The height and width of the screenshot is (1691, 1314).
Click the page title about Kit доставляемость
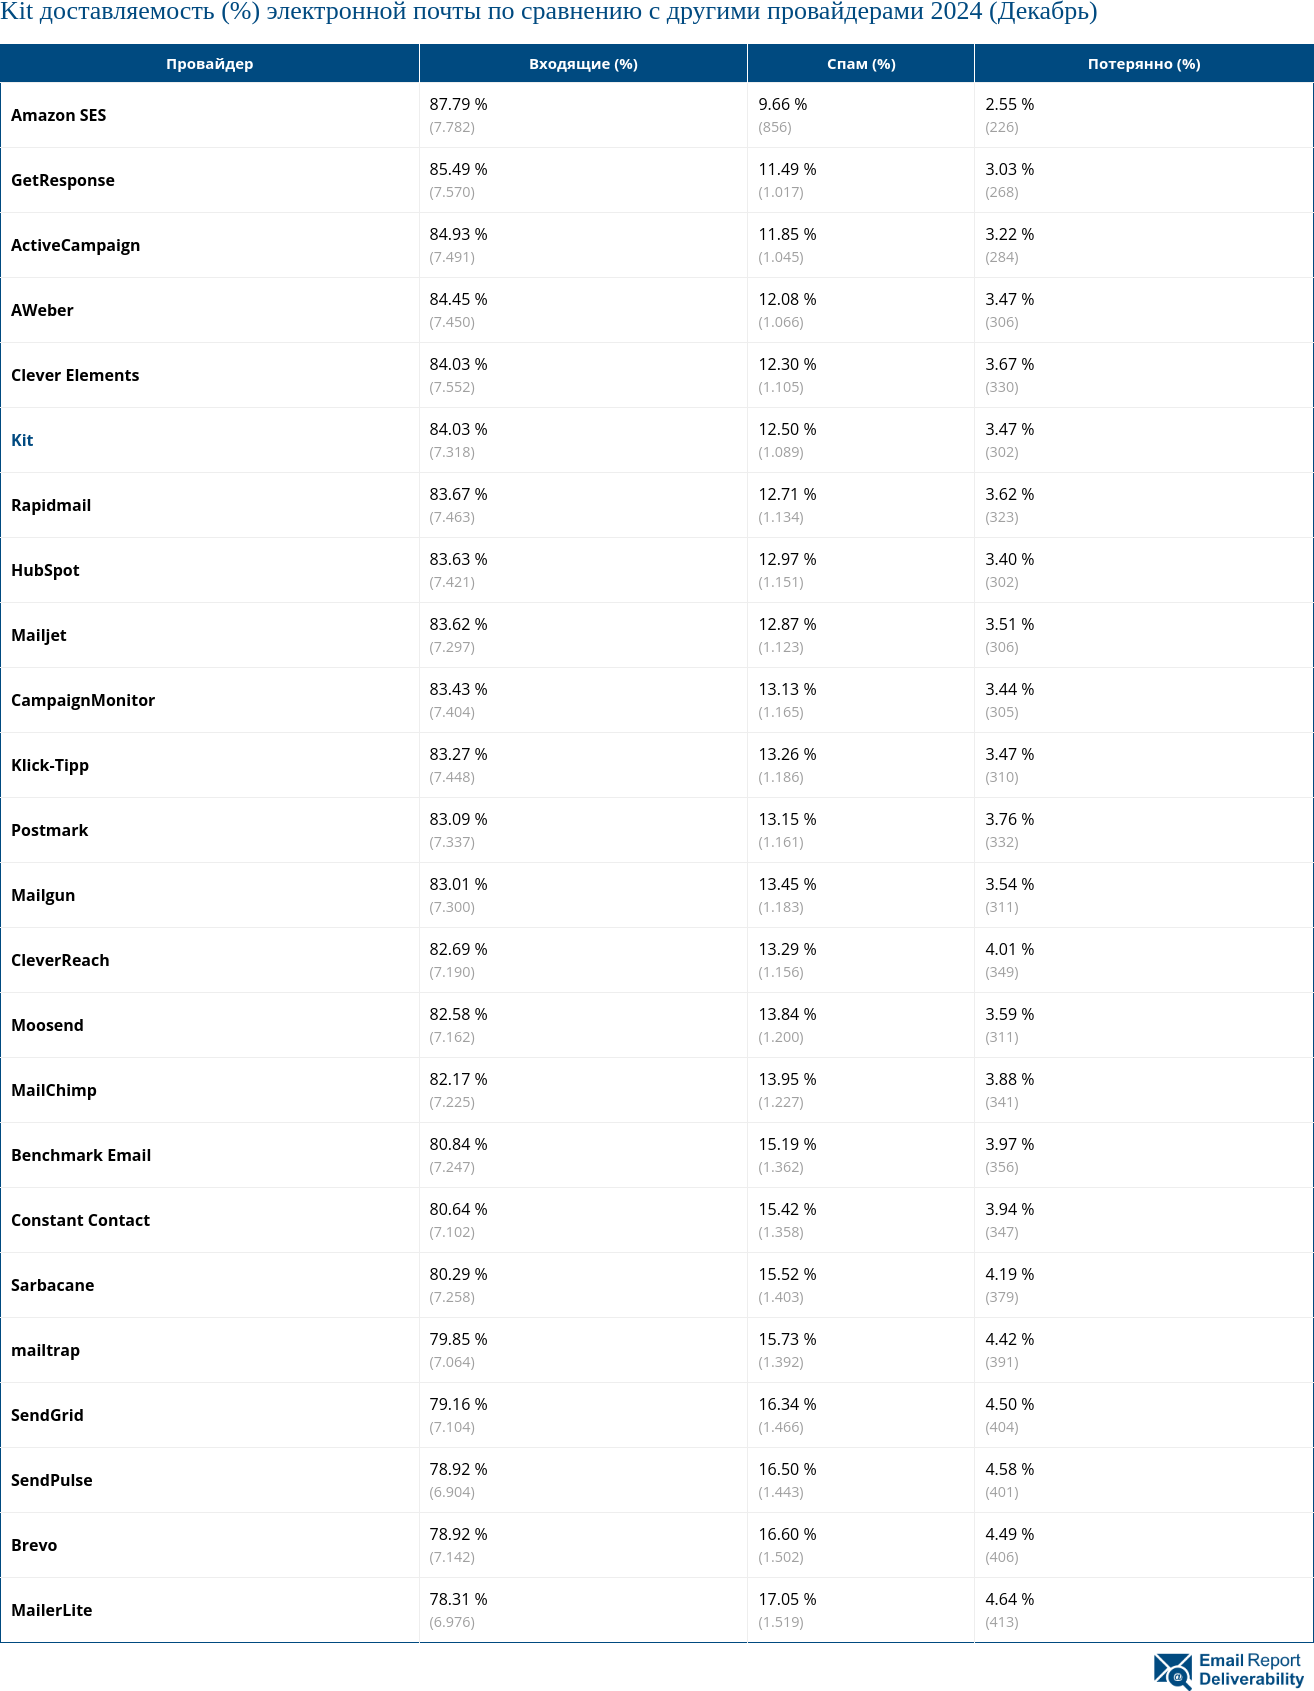pyautogui.click(x=548, y=12)
